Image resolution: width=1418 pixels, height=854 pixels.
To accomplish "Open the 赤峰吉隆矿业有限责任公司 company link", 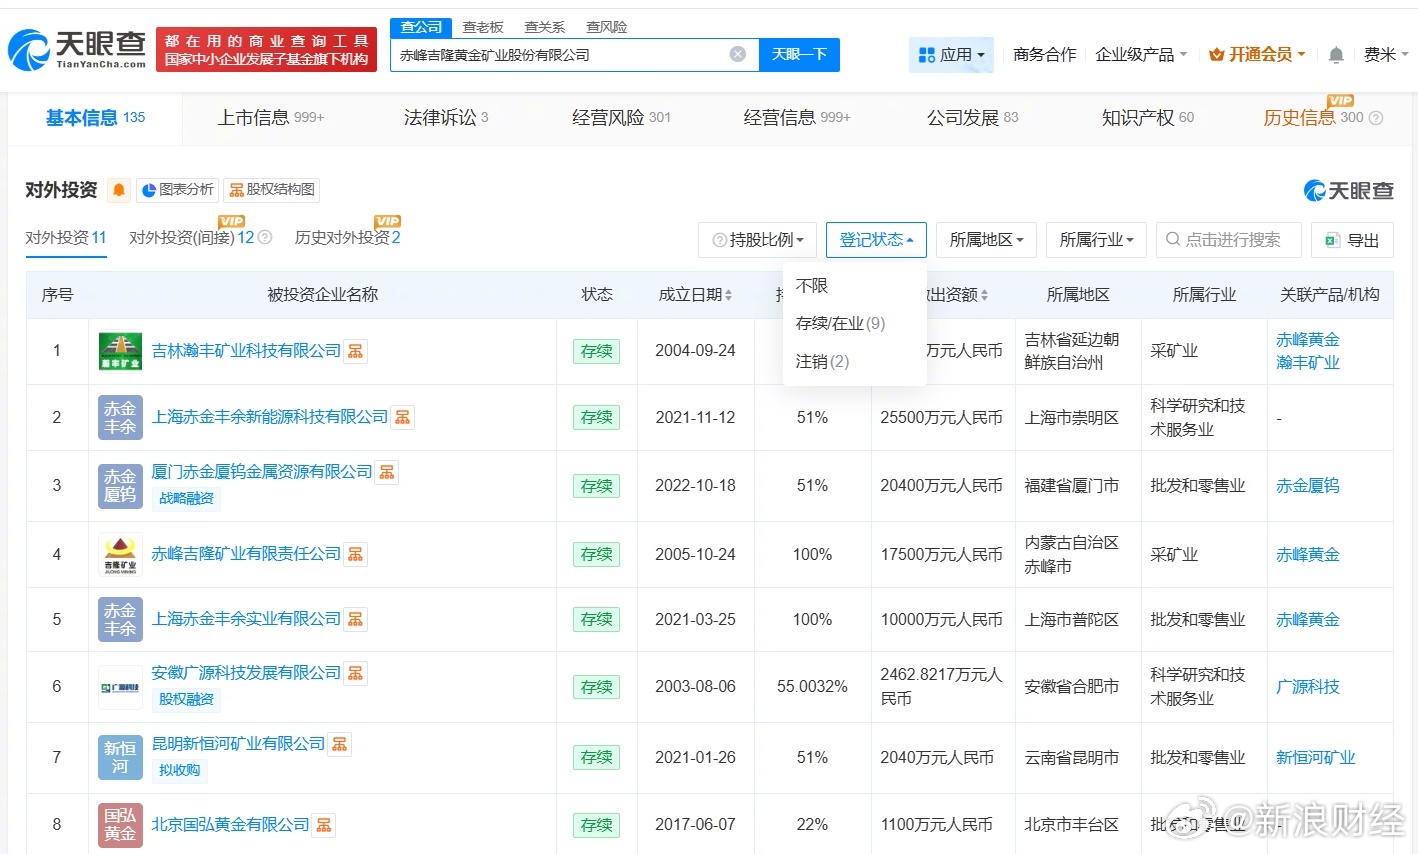I will [246, 554].
